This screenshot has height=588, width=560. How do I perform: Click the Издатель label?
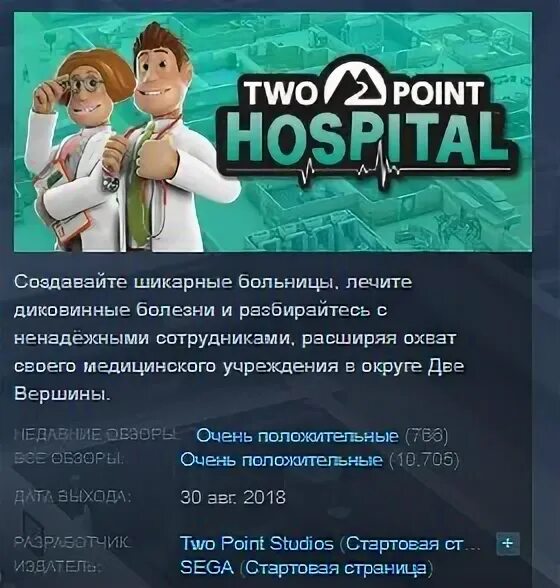pos(56,567)
